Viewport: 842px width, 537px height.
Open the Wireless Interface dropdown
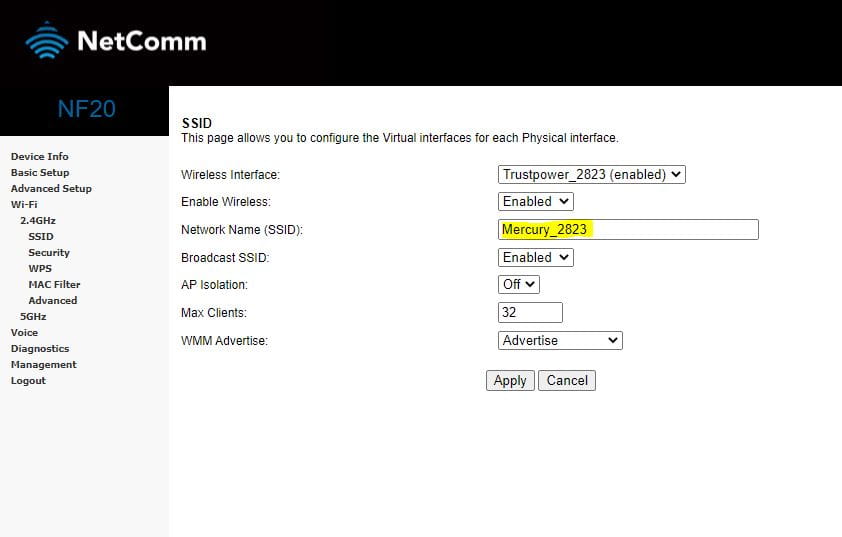(592, 174)
